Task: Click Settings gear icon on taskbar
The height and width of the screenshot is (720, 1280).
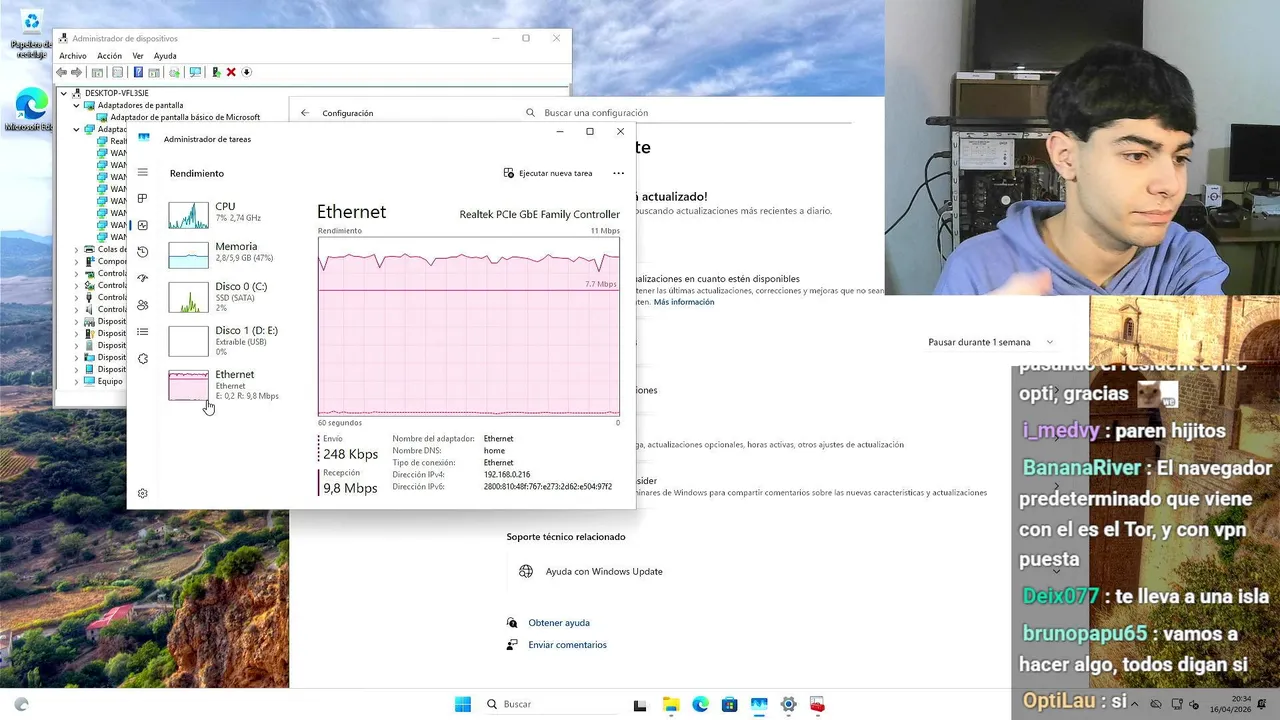Action: tap(788, 704)
